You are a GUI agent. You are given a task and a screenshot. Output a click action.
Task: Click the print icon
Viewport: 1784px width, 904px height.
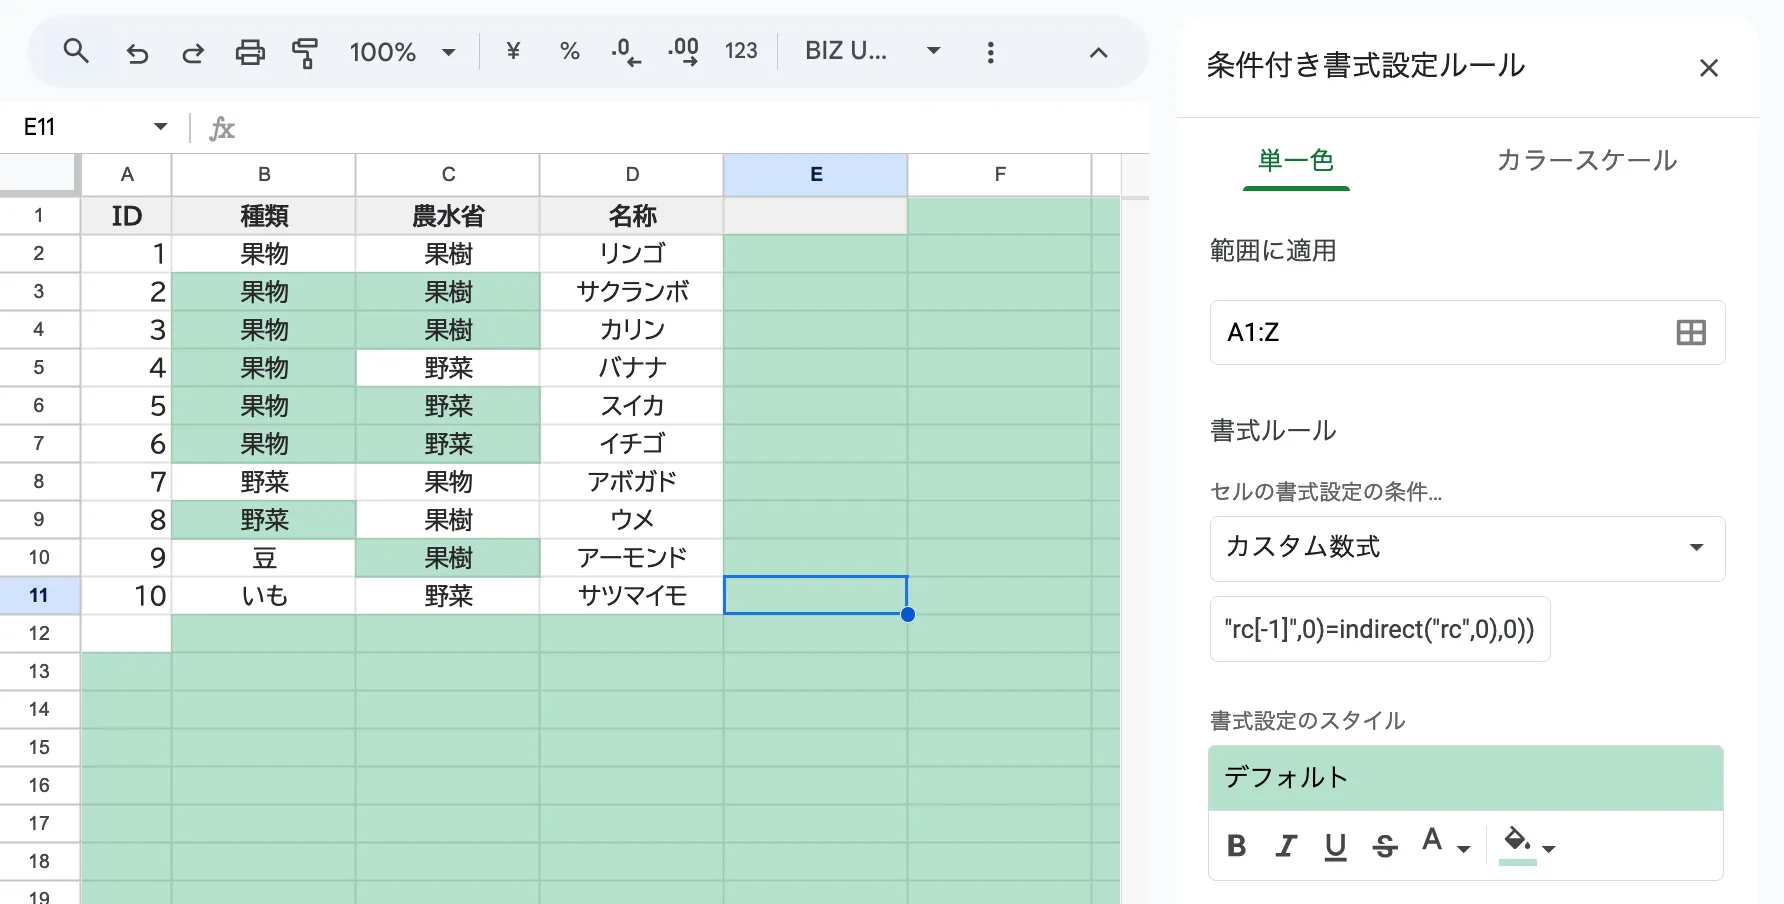pyautogui.click(x=250, y=52)
